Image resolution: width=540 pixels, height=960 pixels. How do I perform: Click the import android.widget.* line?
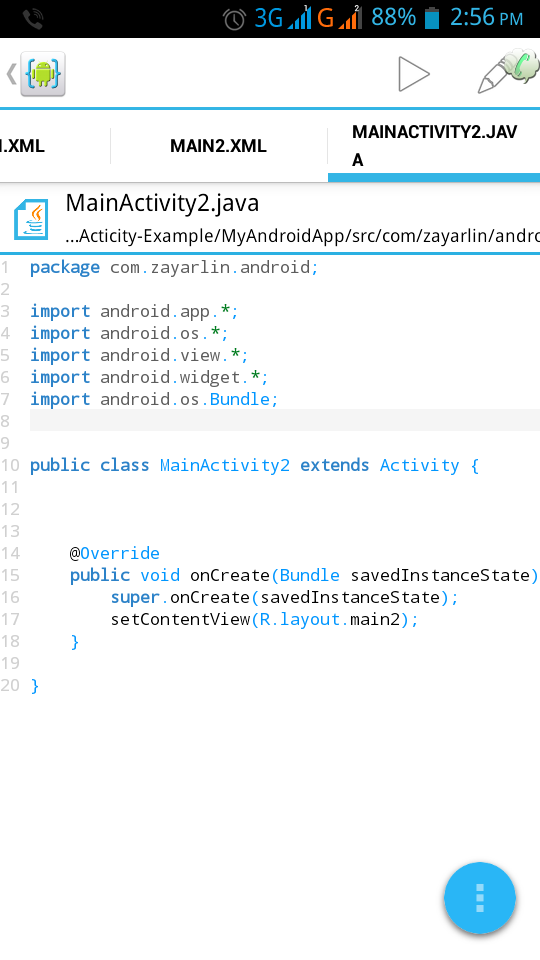point(149,377)
